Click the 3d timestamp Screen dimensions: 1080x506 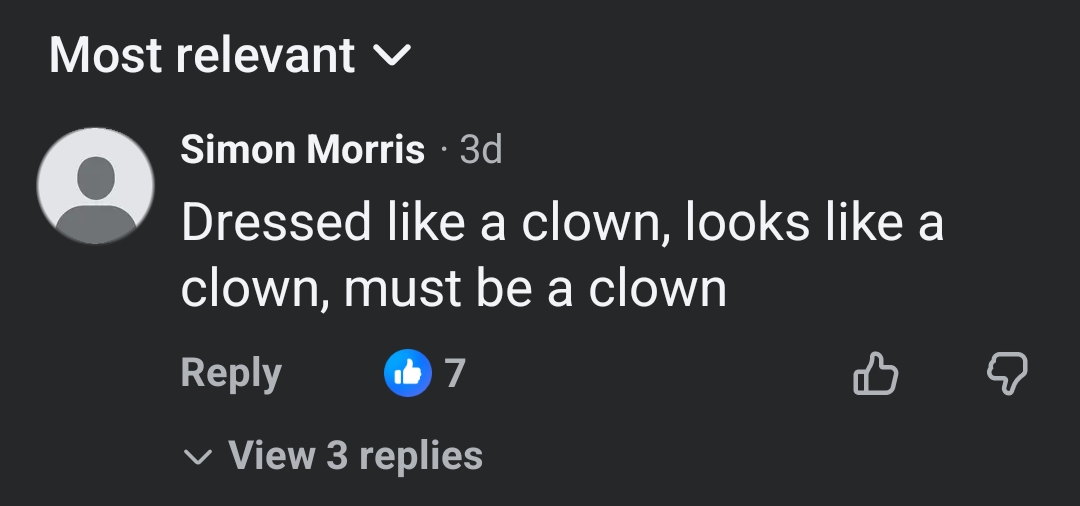tap(481, 150)
